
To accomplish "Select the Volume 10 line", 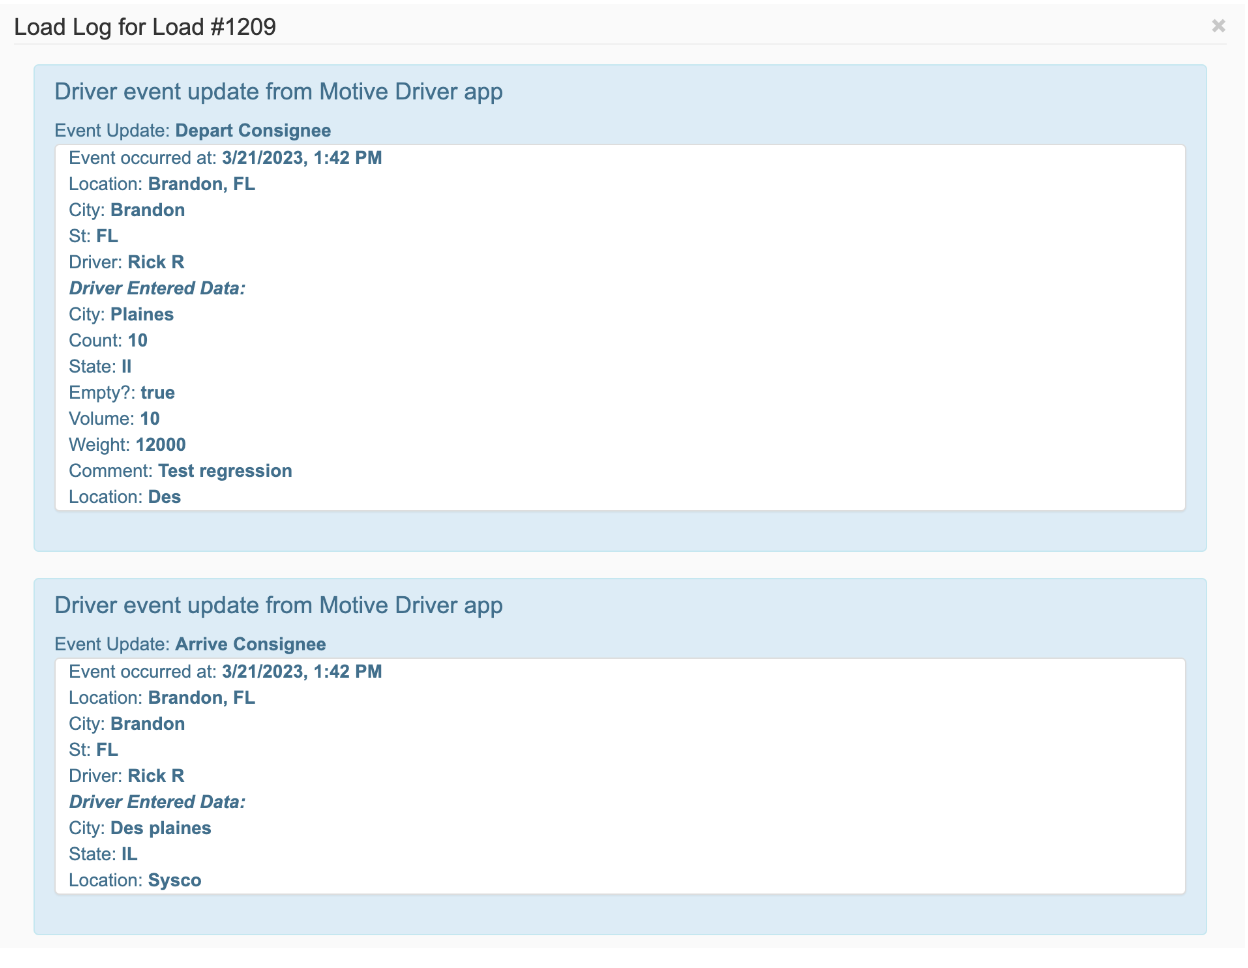I will pyautogui.click(x=114, y=418).
